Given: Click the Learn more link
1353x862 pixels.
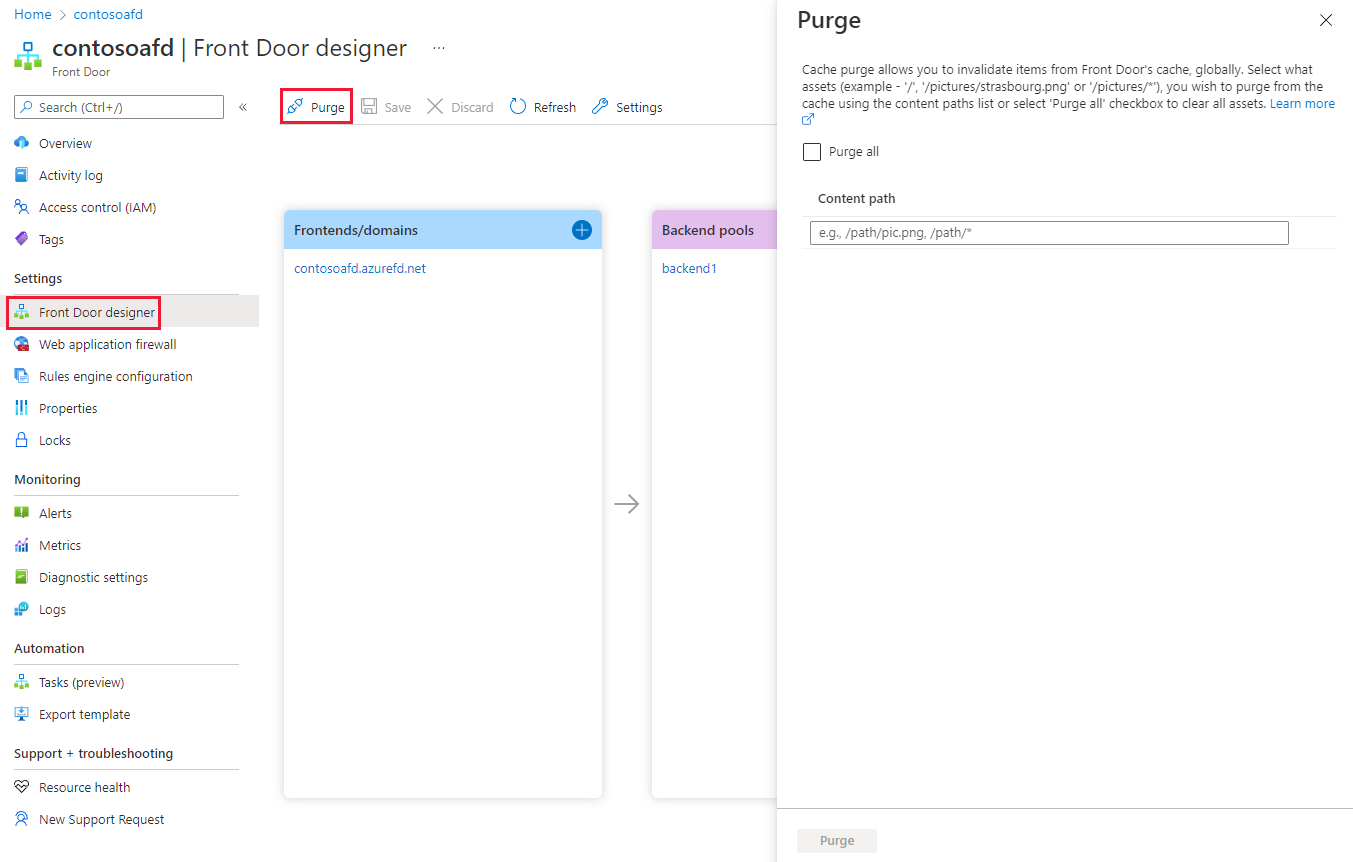Looking at the screenshot, I should click(1302, 103).
